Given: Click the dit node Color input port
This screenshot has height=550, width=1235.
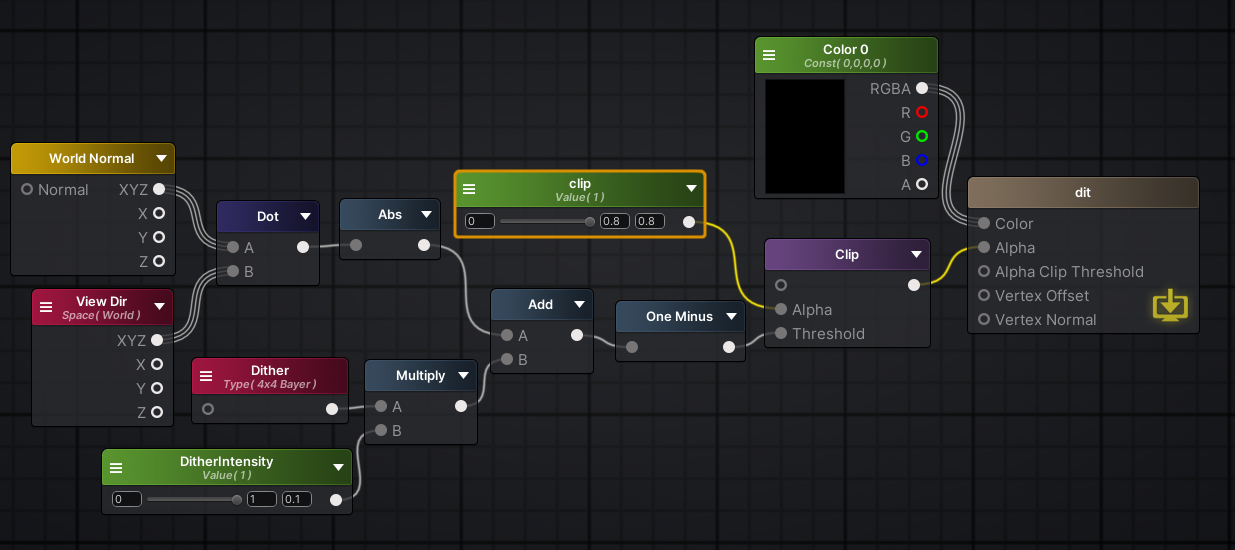Looking at the screenshot, I should tap(984, 224).
